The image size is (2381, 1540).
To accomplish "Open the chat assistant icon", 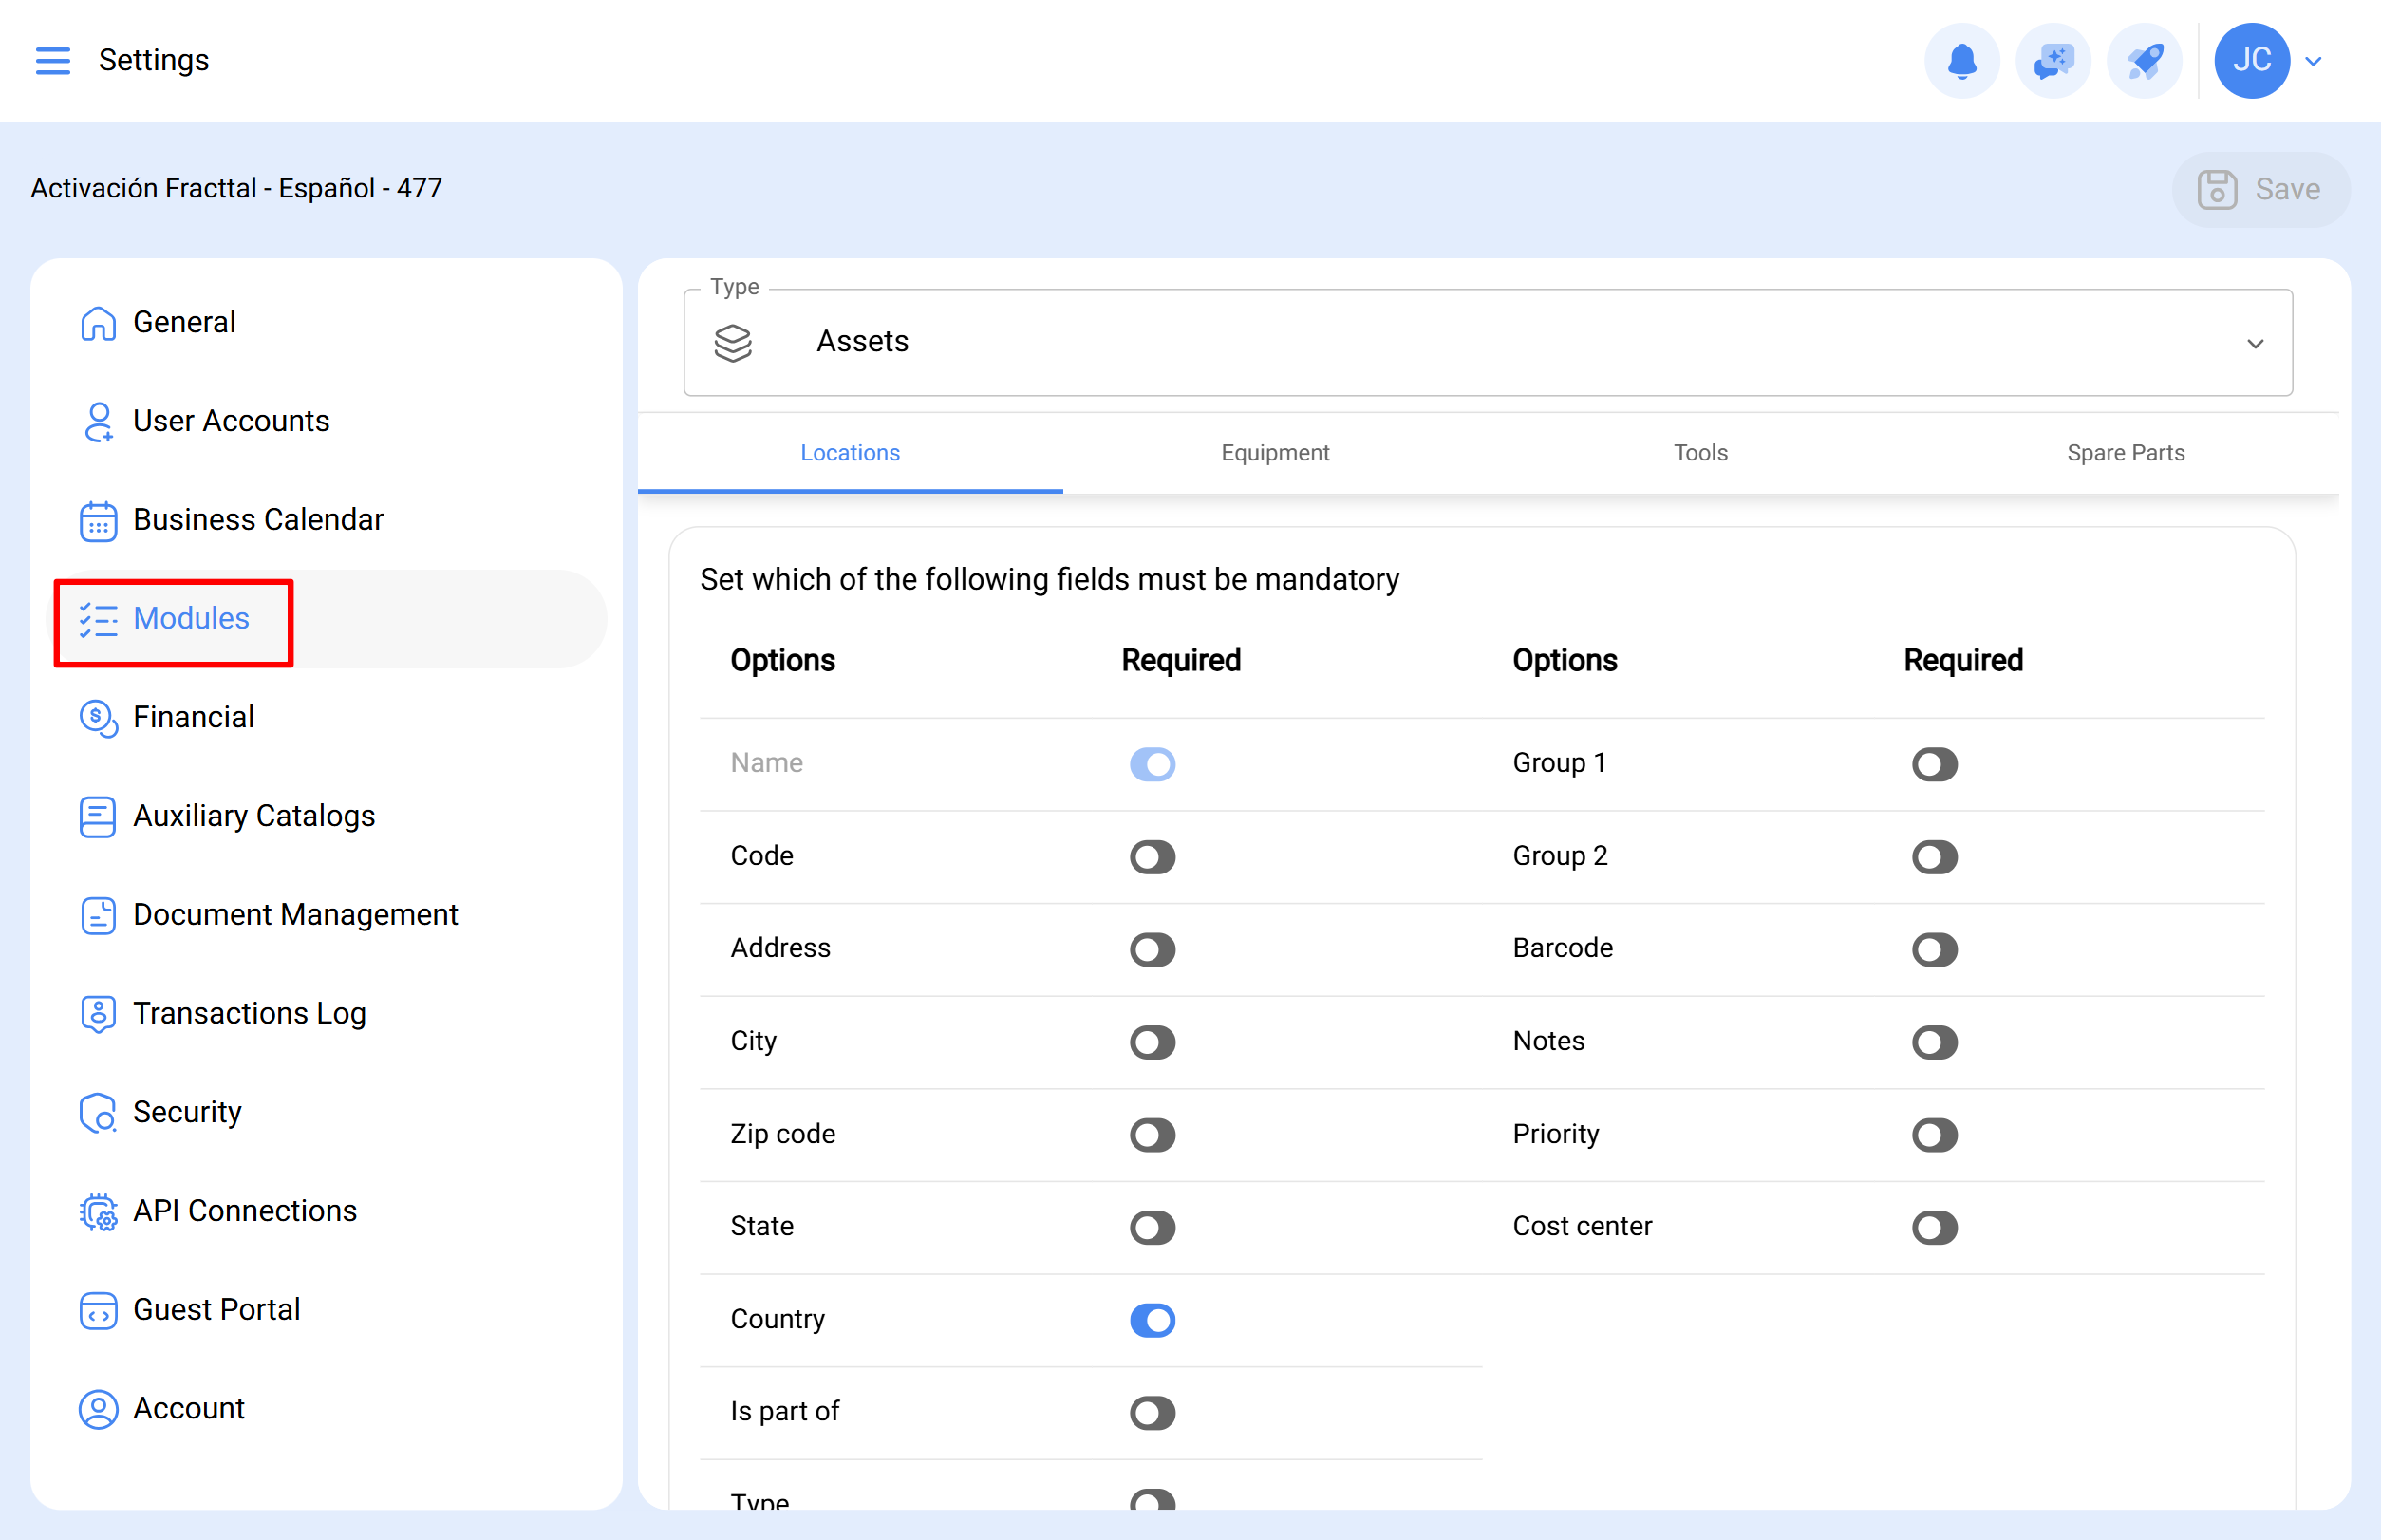I will [x=2053, y=60].
